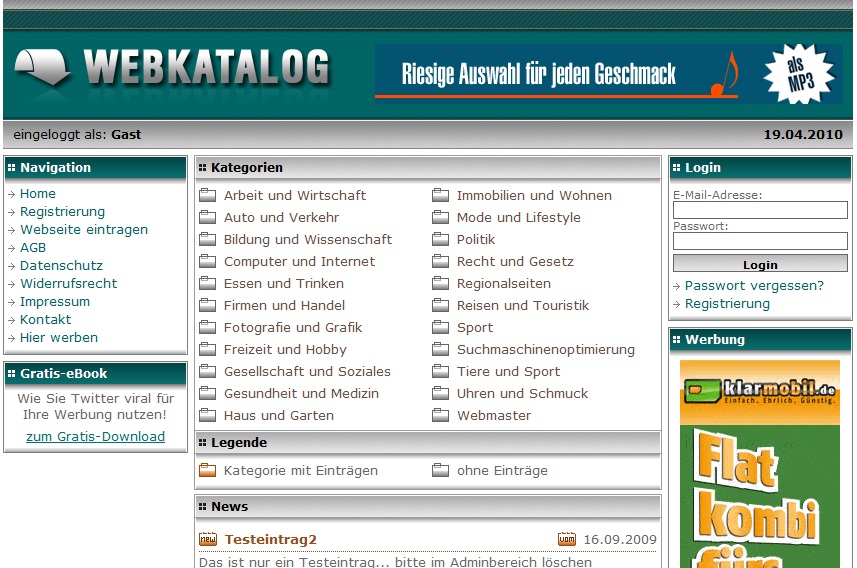This screenshot has width=857, height=568.
Task: Click the MP3 music banner advertisement
Action: 609,73
